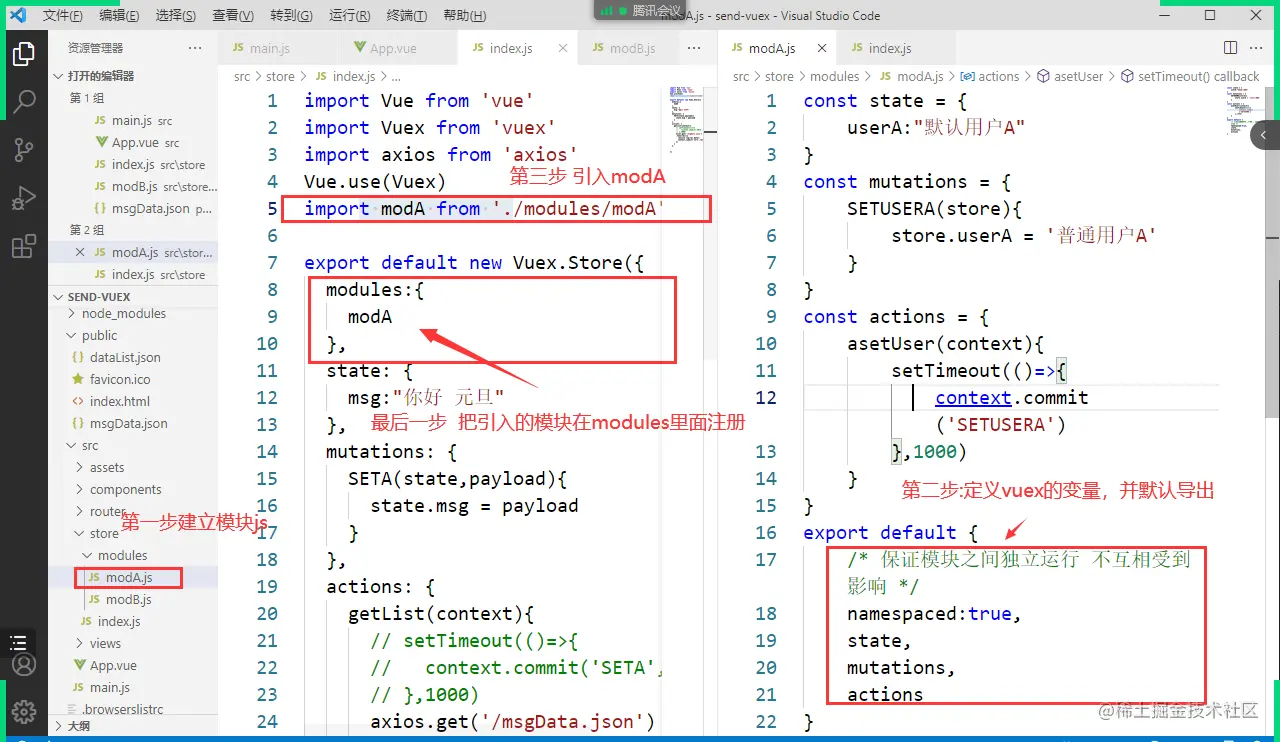Viewport: 1280px width, 742px height.
Task: Open the 查看(V) menu
Action: click(x=233, y=16)
